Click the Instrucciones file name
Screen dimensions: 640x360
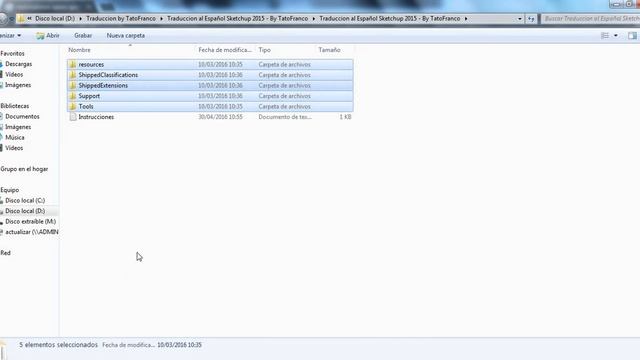96,117
